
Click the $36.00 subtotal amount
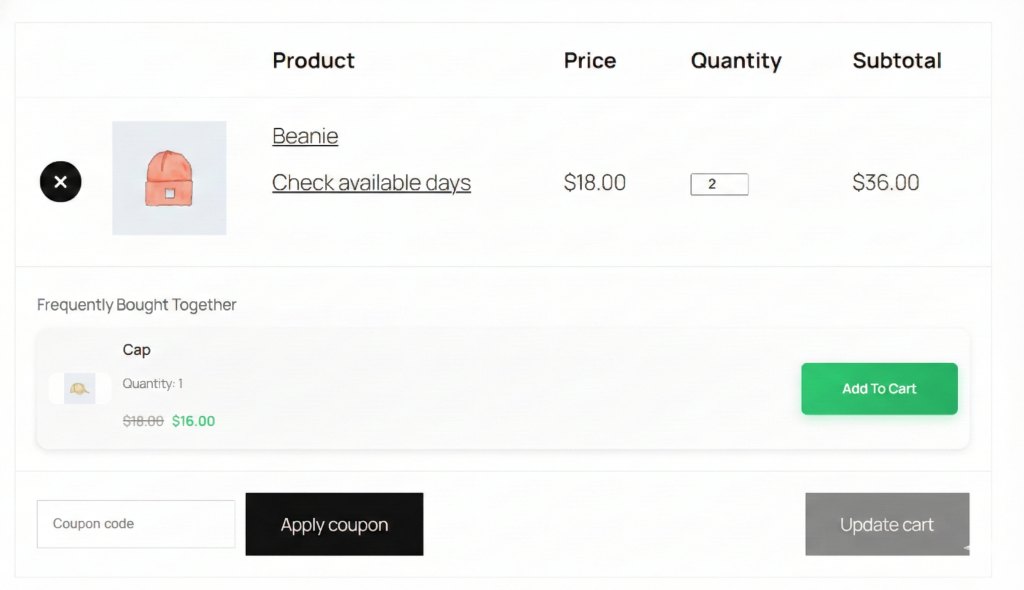click(x=886, y=183)
